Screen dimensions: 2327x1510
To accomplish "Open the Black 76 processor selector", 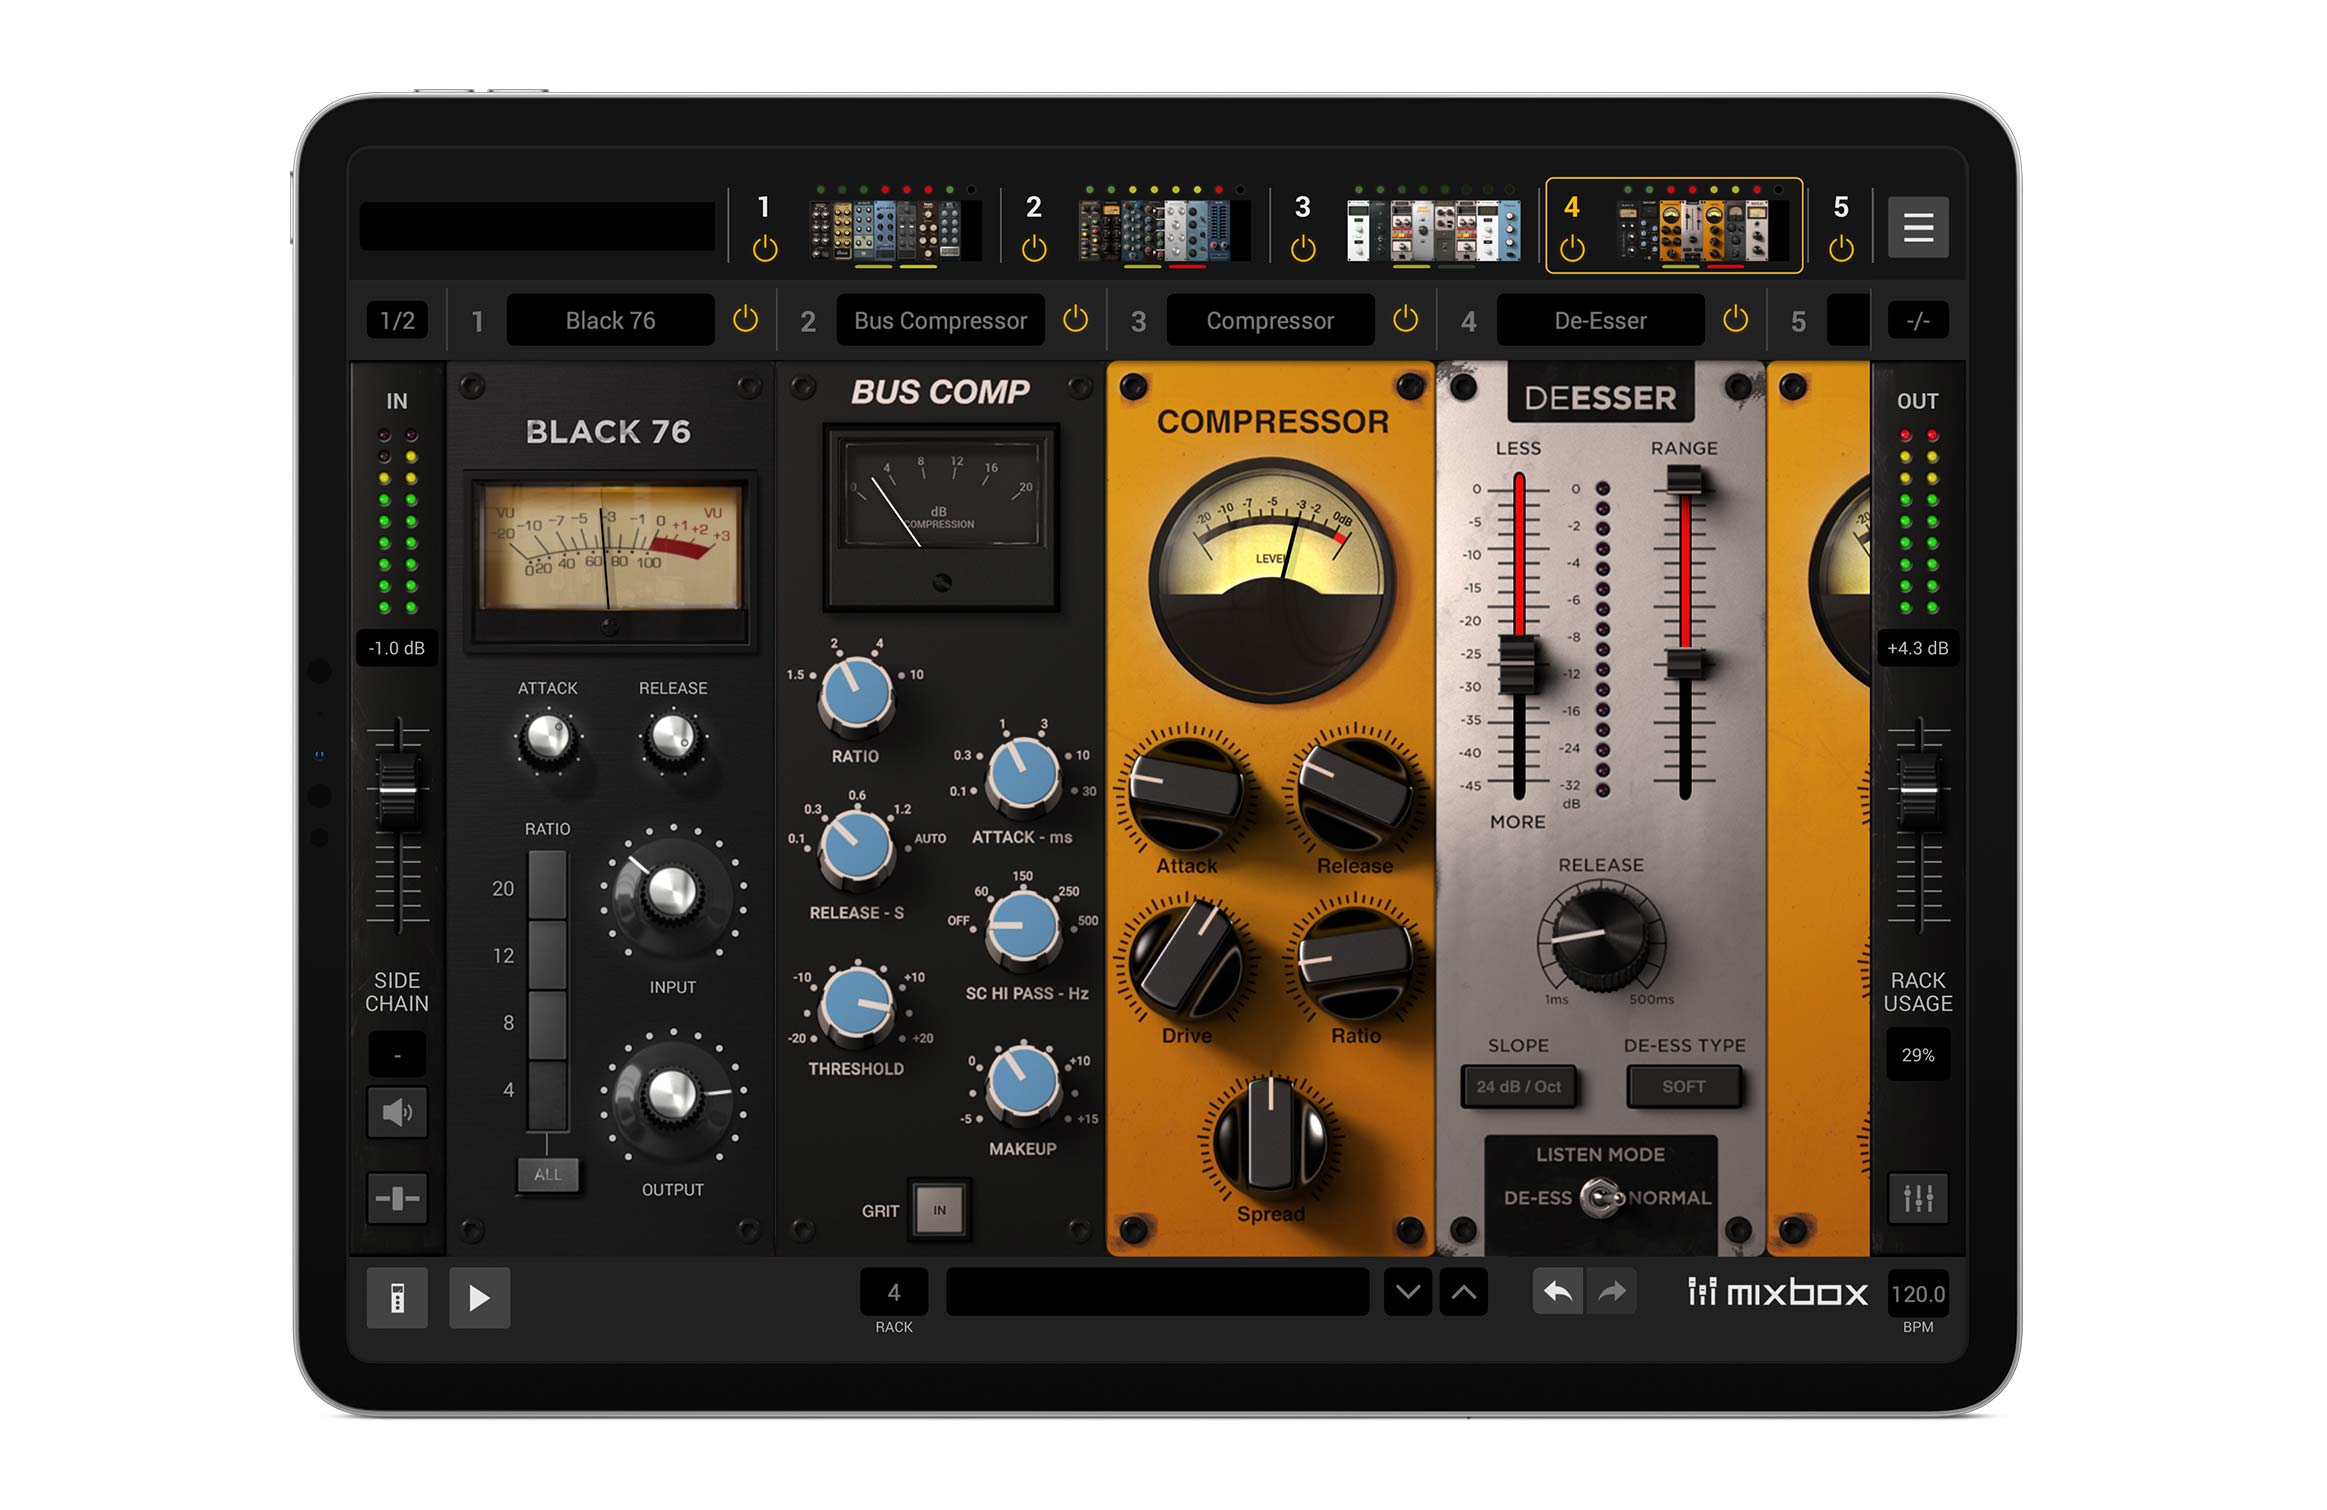I will (610, 320).
